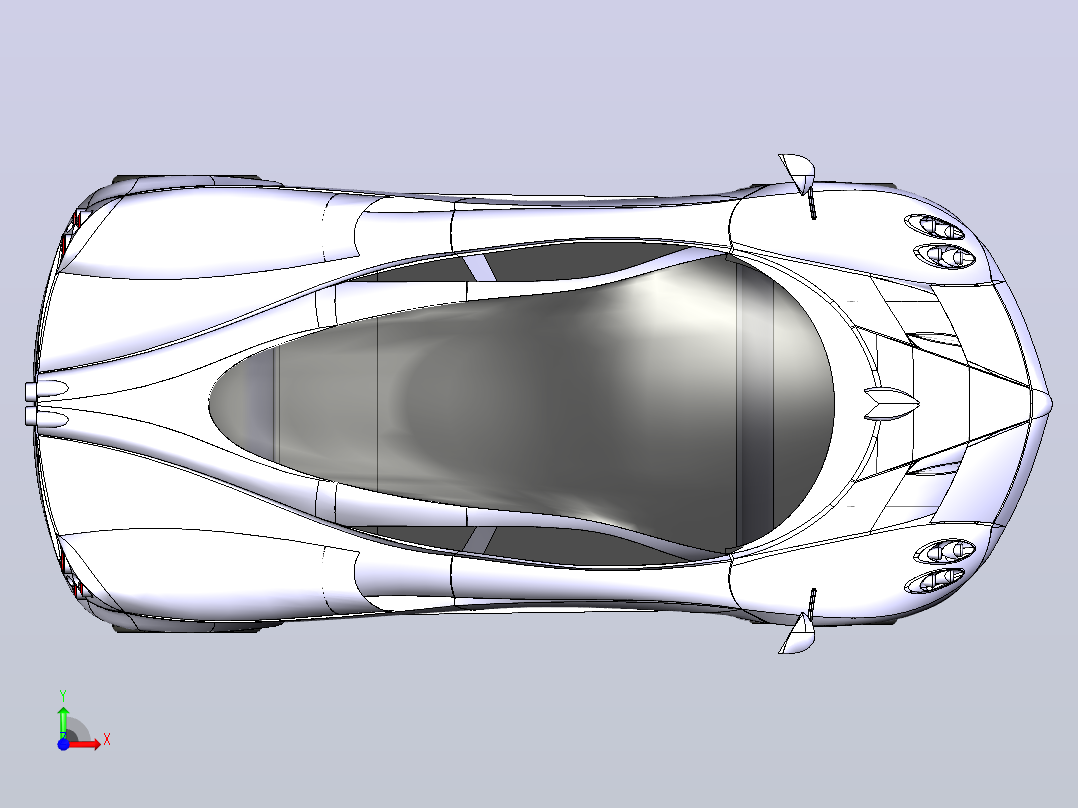Select the car's glass canopy surface

(522, 402)
